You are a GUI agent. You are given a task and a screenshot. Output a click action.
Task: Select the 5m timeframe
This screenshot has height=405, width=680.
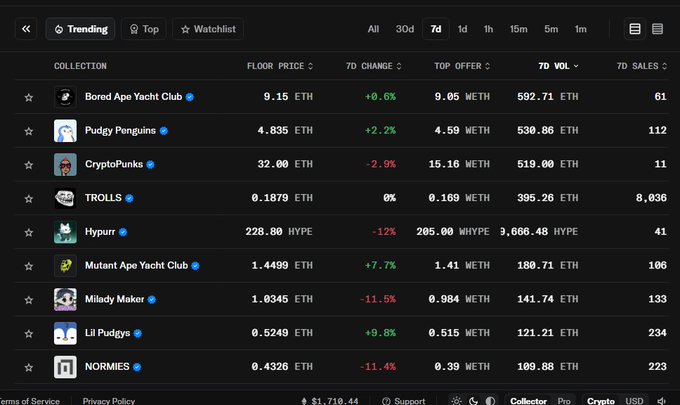click(551, 29)
